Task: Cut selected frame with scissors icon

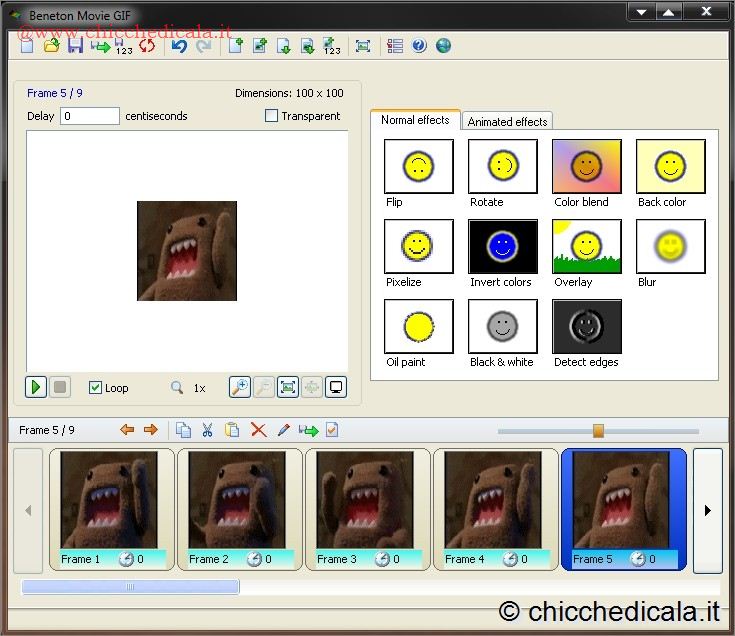Action: tap(207, 430)
